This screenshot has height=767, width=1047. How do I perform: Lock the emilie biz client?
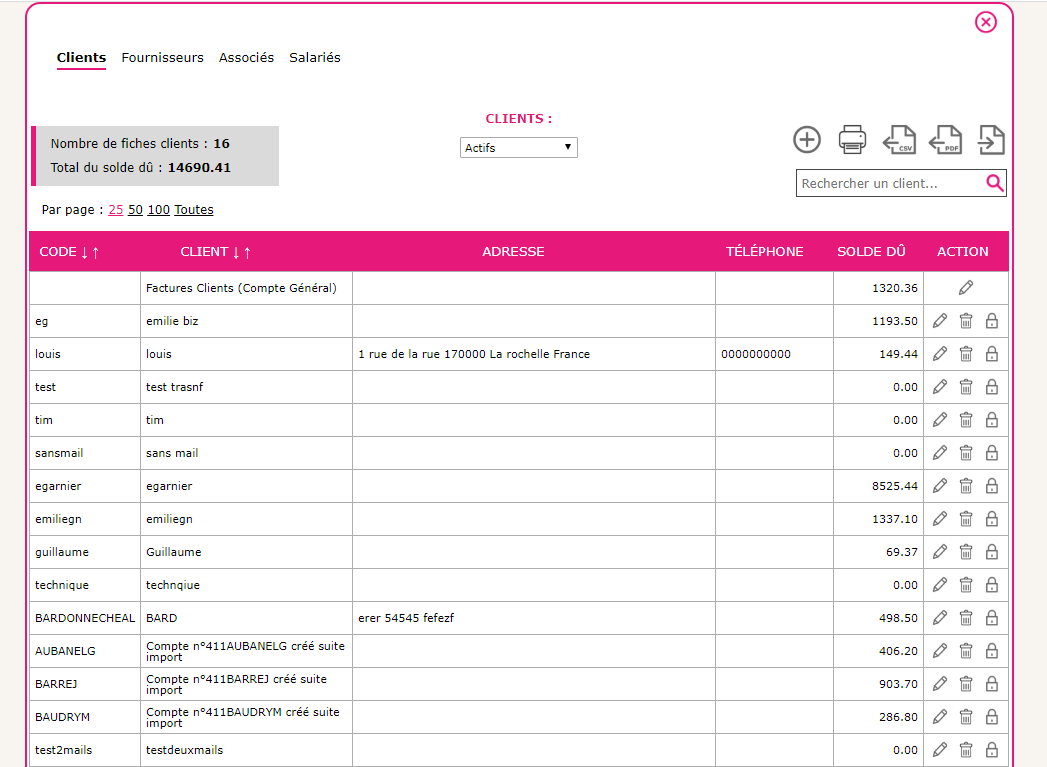tap(992, 321)
